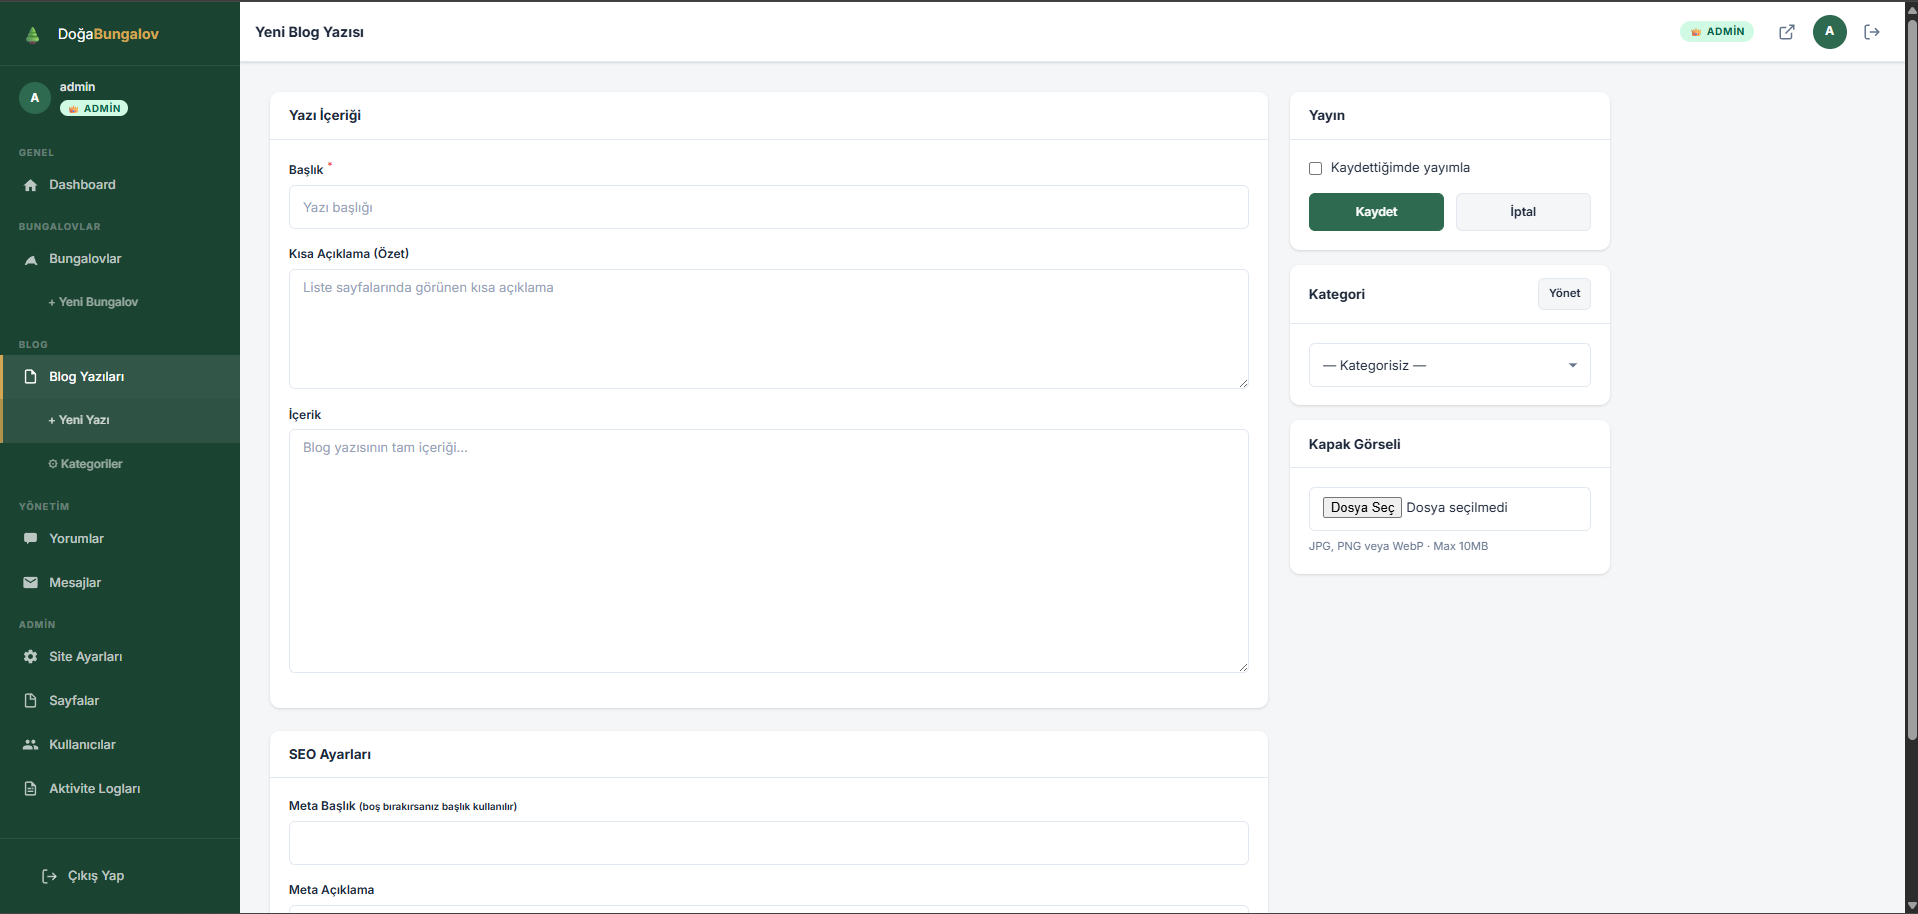Screen dimensions: 1918x914
Task: Expand the Kategorisiz category dropdown
Action: tap(1449, 366)
